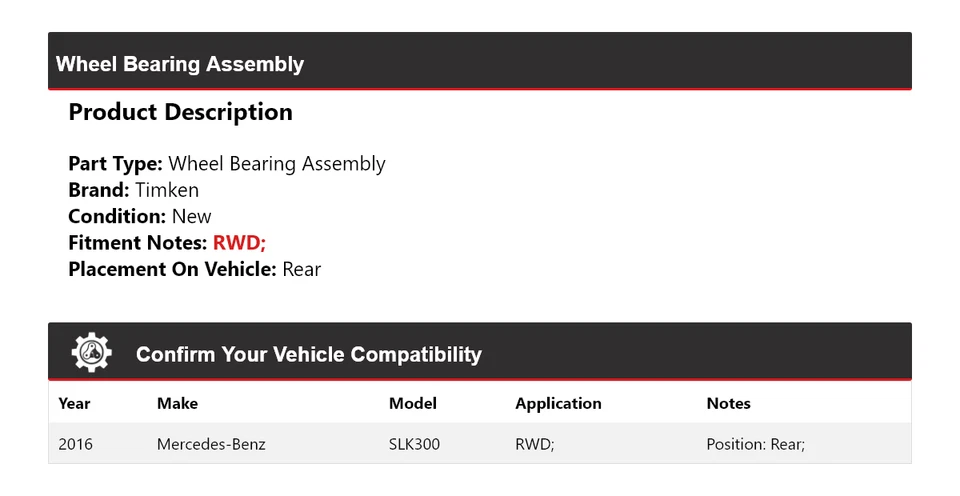Select the Product Description heading
The image size is (960, 496).
tap(180, 113)
